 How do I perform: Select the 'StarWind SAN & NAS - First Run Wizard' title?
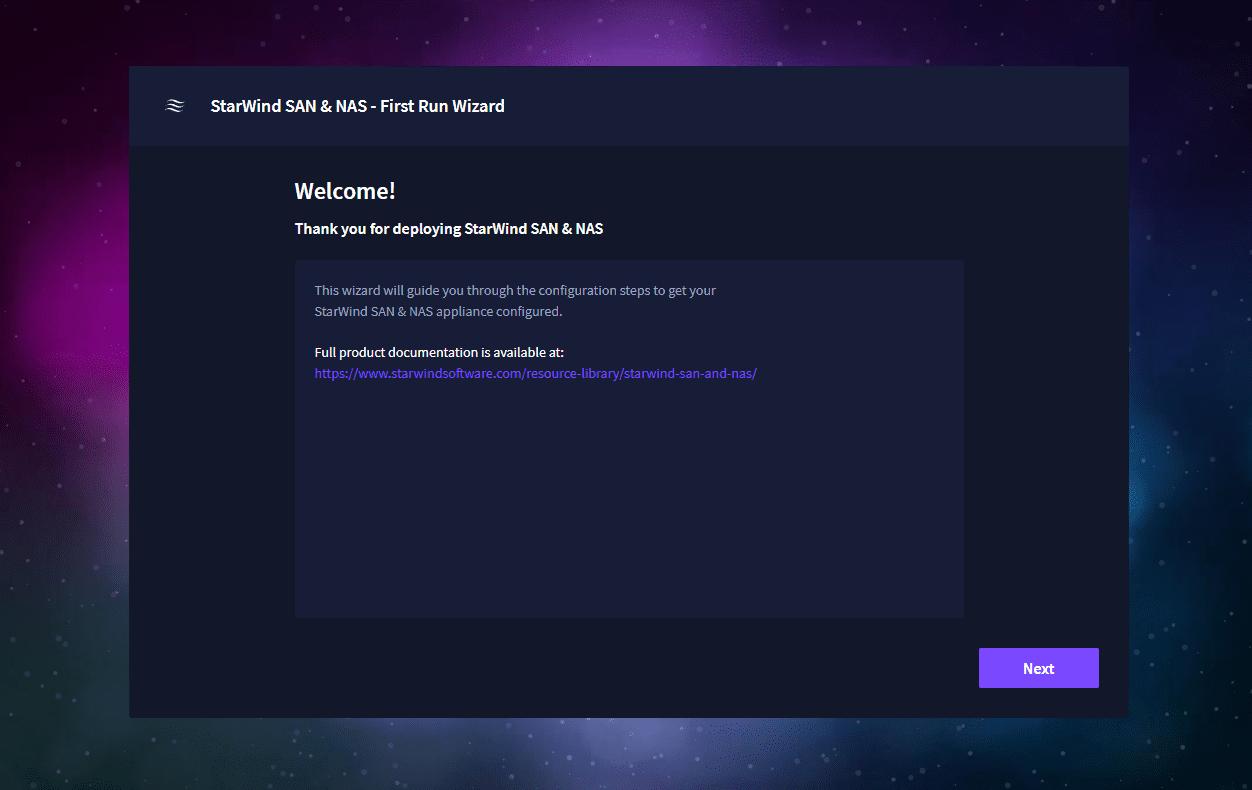(357, 106)
